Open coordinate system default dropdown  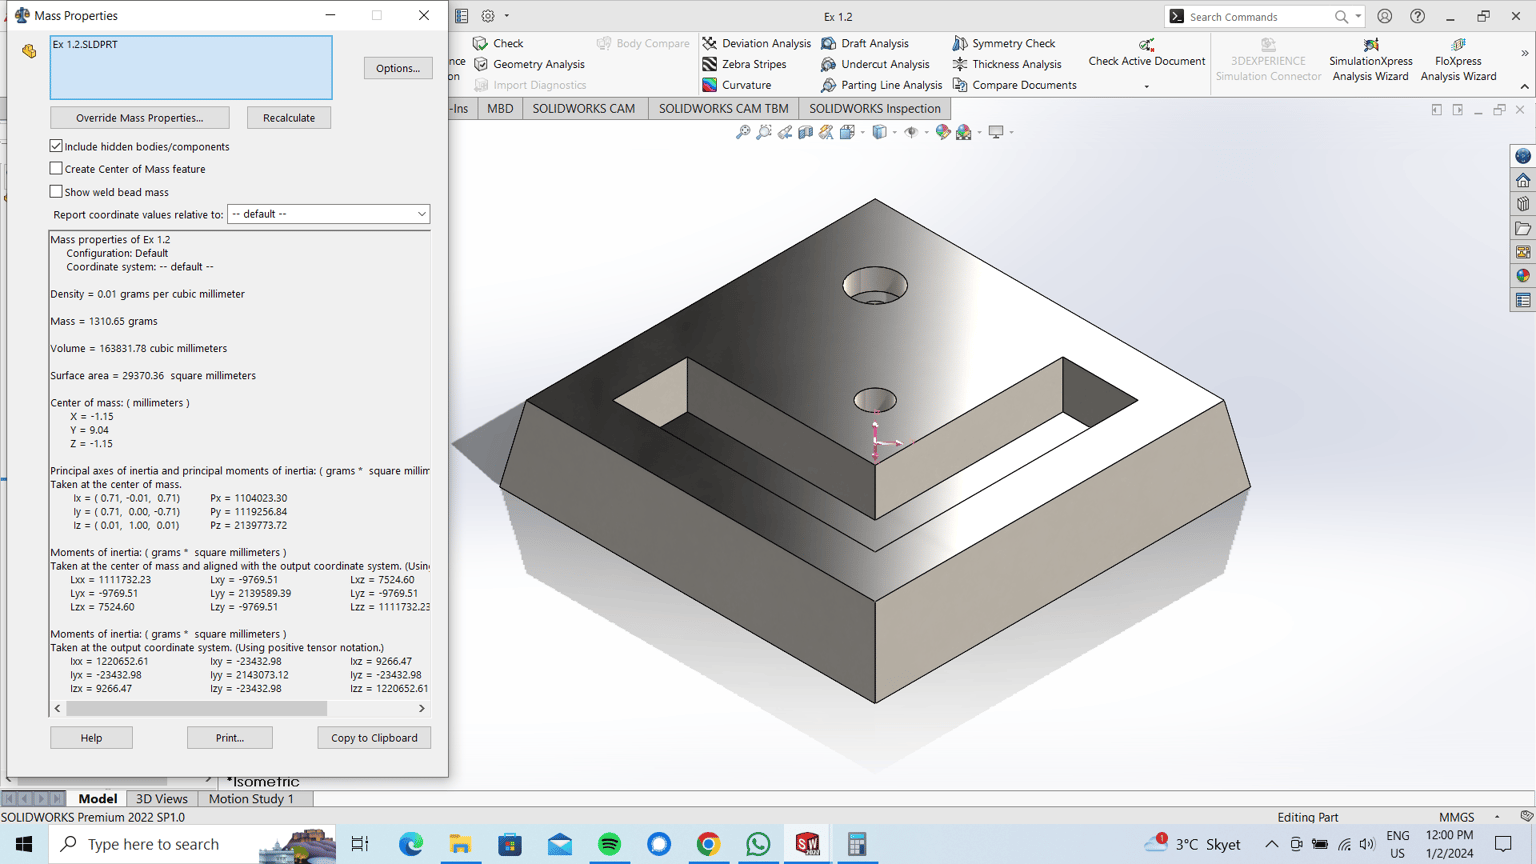click(328, 214)
